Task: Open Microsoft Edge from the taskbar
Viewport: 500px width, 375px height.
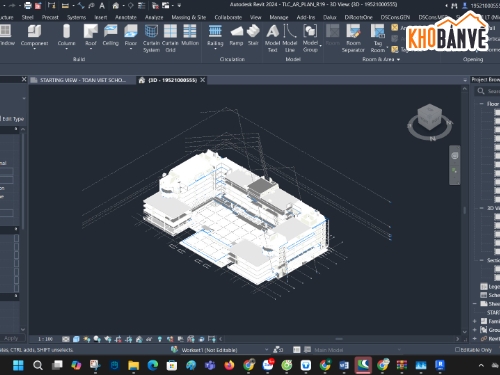Action: [153, 365]
